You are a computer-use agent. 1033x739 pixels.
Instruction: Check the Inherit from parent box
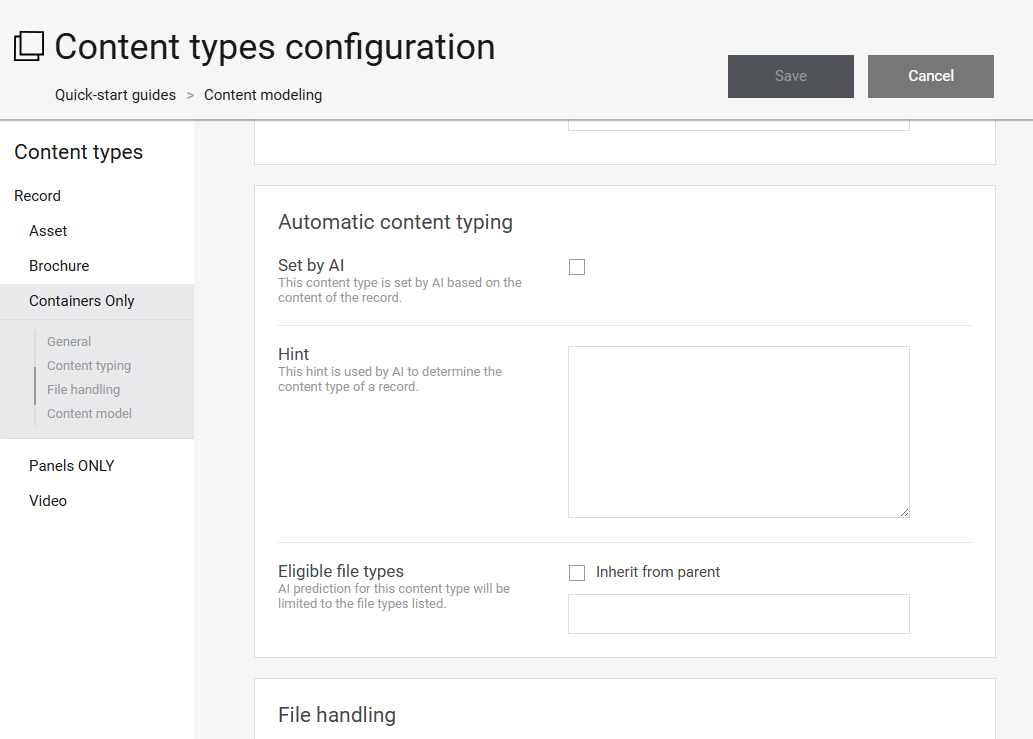577,573
